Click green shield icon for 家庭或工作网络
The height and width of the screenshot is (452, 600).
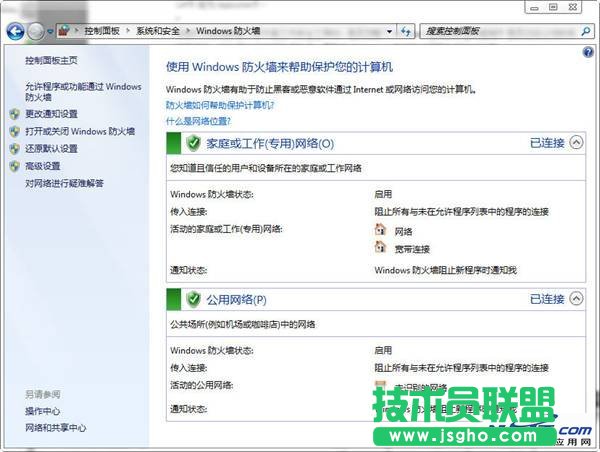(x=193, y=142)
